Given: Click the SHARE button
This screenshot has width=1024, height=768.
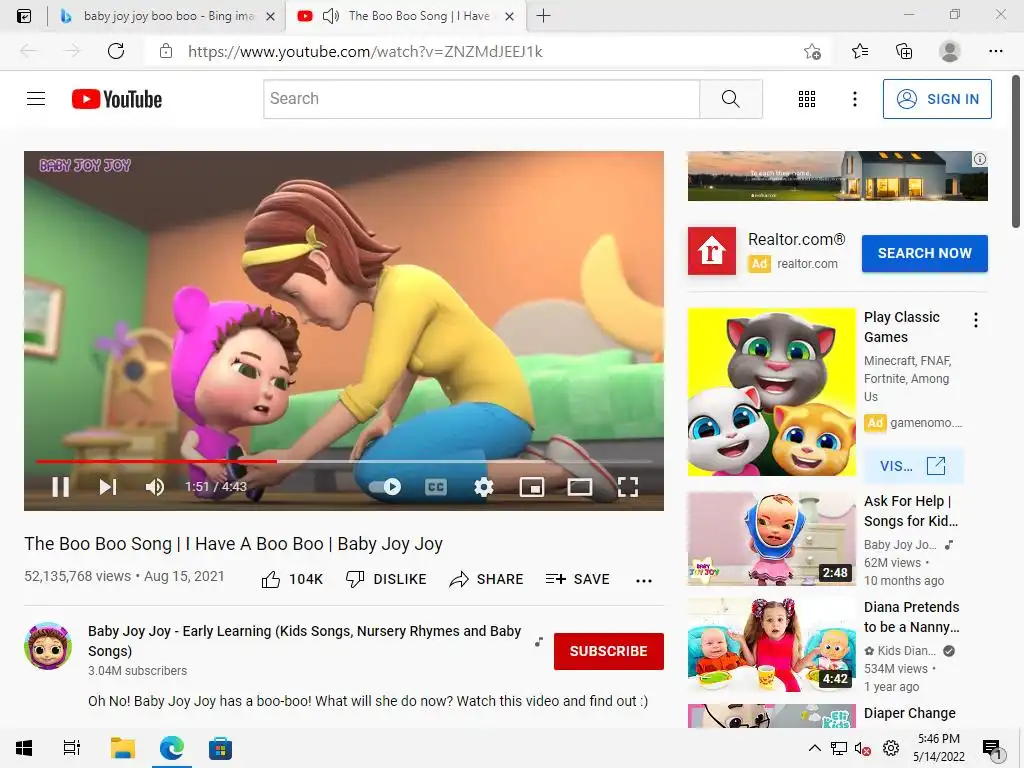Looking at the screenshot, I should 487,579.
